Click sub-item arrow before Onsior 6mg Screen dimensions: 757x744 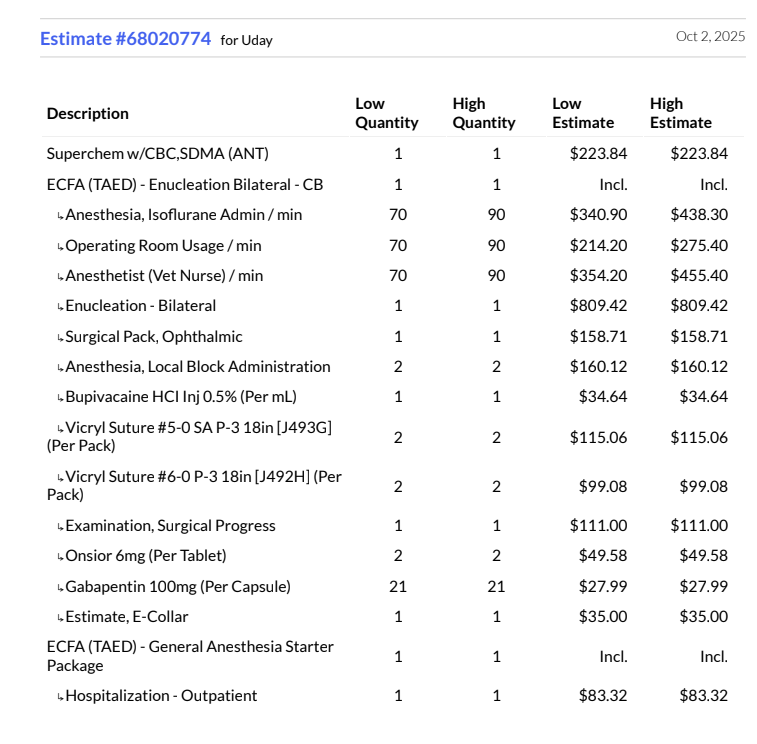click(60, 557)
